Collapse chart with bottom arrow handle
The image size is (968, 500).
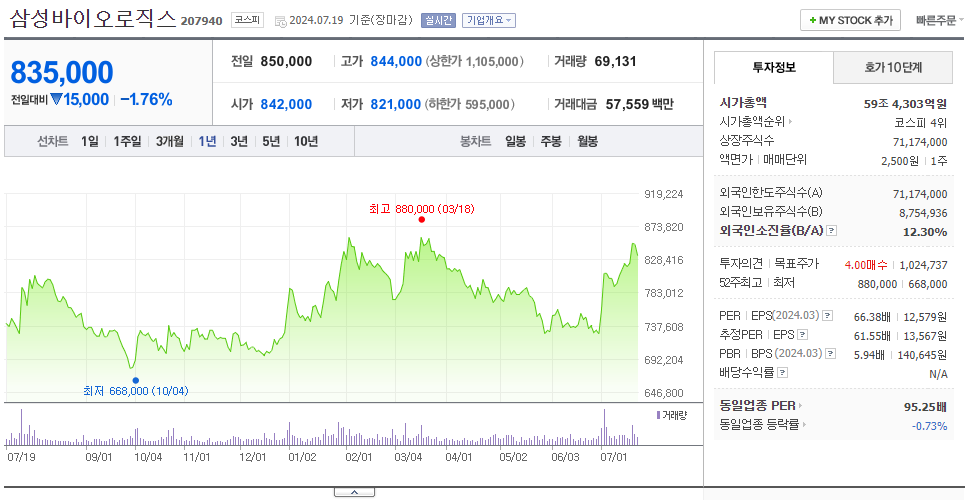tap(354, 492)
